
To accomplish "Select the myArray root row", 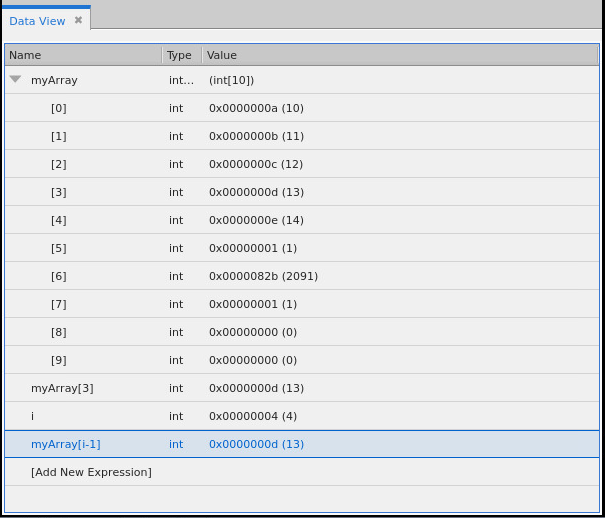I will click(x=54, y=80).
